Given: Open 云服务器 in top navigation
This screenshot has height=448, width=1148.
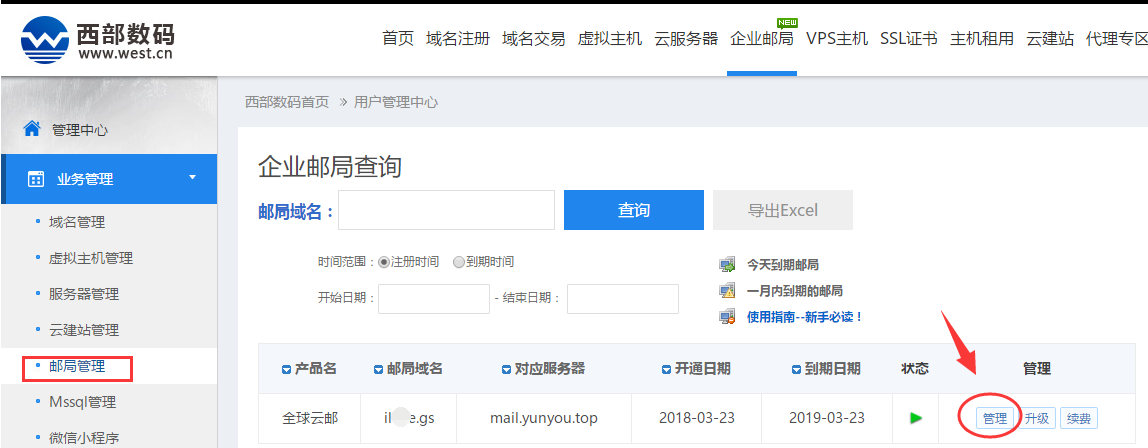Looking at the screenshot, I should [686, 39].
